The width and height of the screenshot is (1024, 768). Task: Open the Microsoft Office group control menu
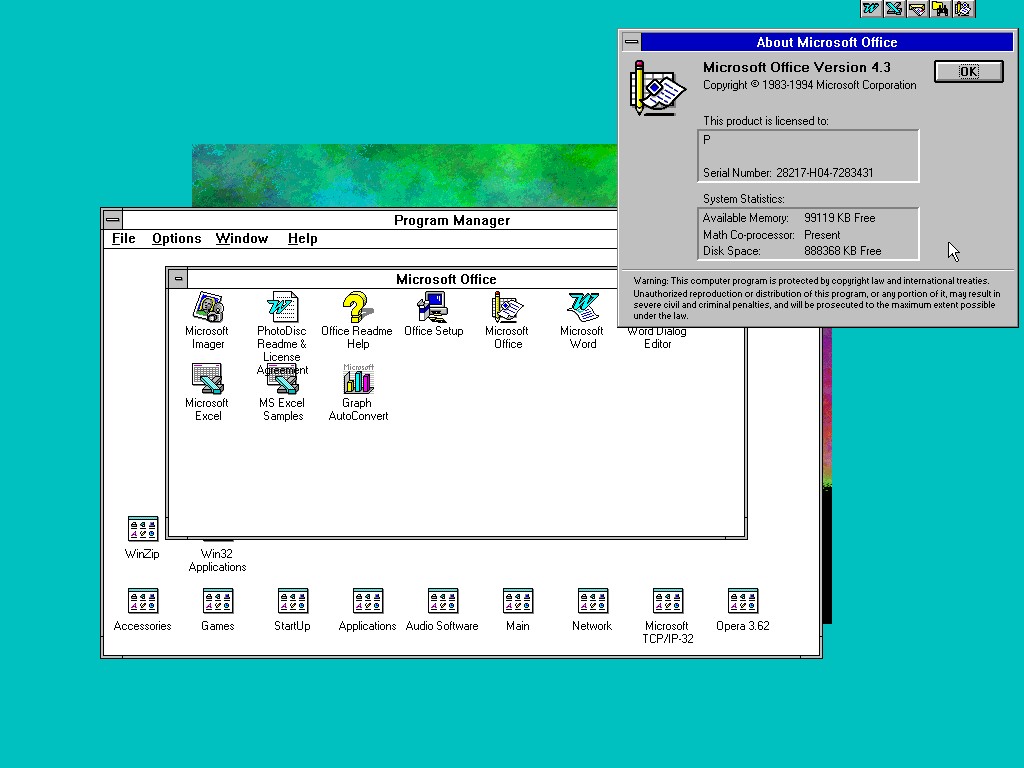[x=178, y=279]
